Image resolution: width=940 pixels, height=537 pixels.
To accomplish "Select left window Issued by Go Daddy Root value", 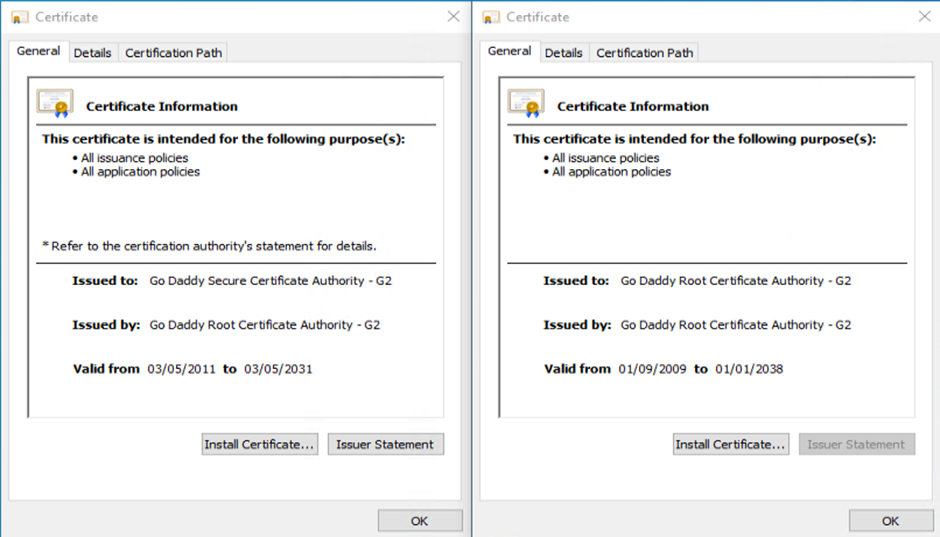I will pos(264,325).
